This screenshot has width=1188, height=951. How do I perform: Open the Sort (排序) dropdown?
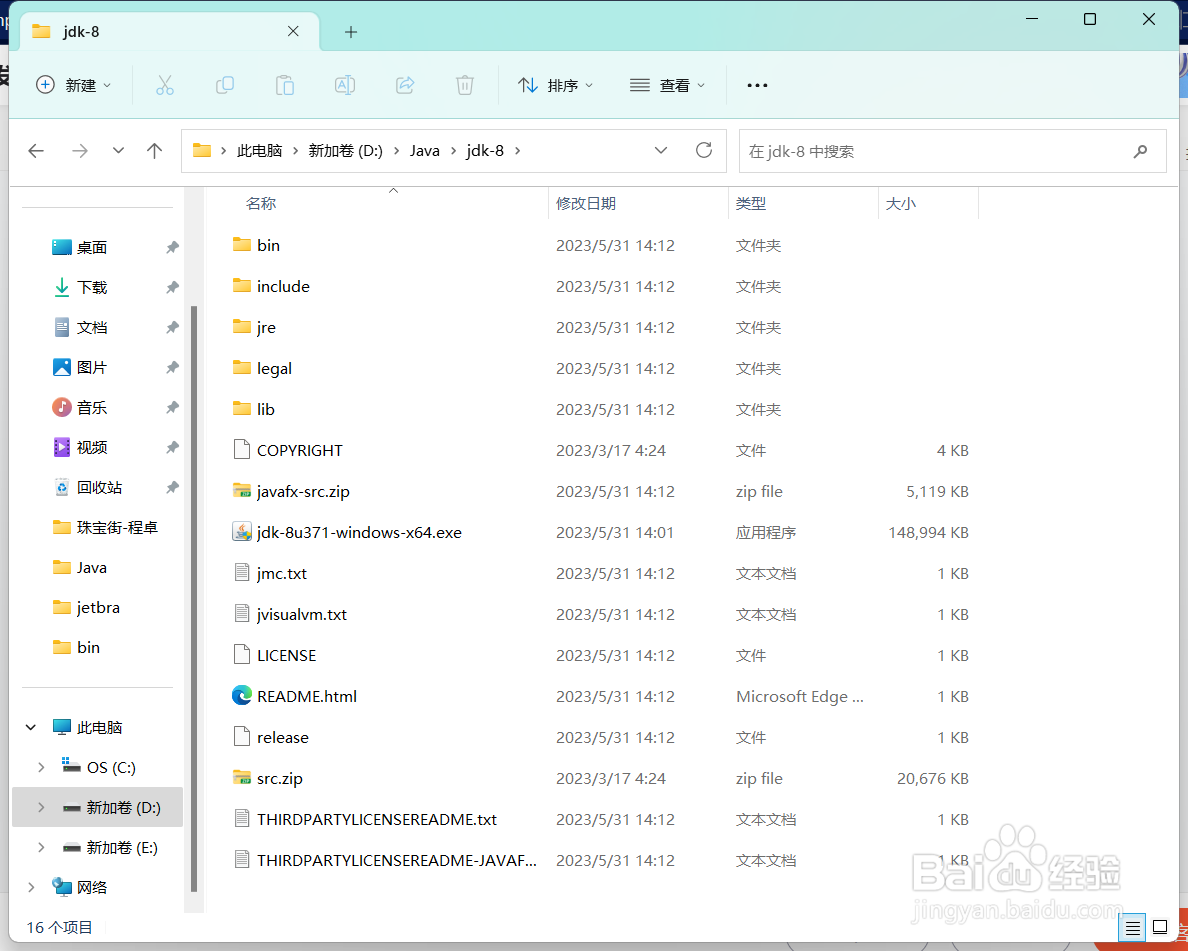click(x=555, y=85)
